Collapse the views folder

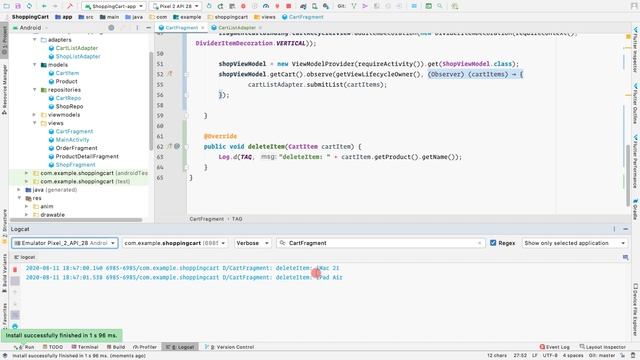pyautogui.click(x=35, y=123)
